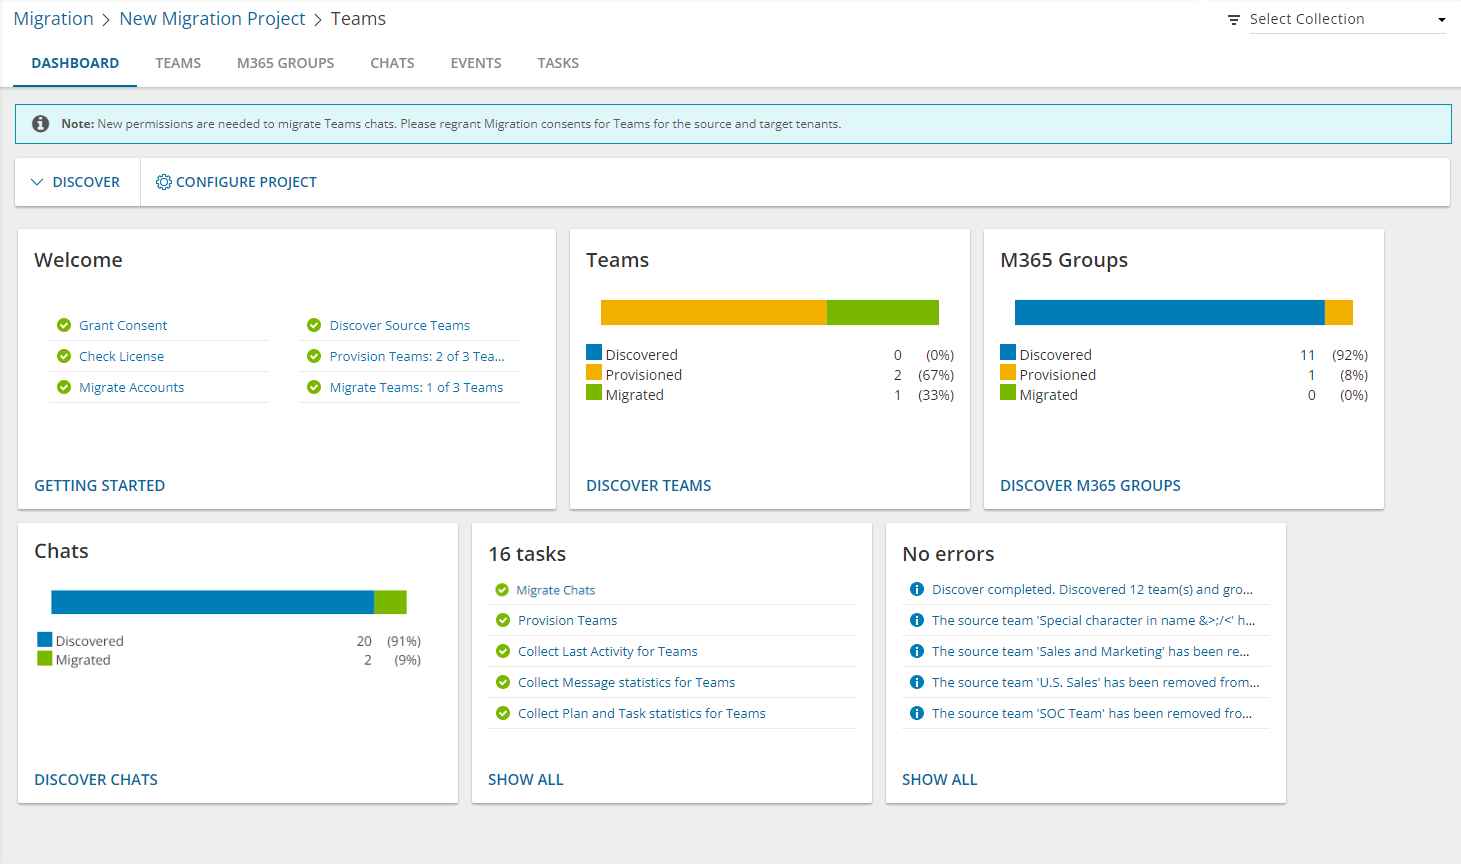This screenshot has height=864, width=1461.
Task: Click Discover Teams link
Action: [x=648, y=485]
